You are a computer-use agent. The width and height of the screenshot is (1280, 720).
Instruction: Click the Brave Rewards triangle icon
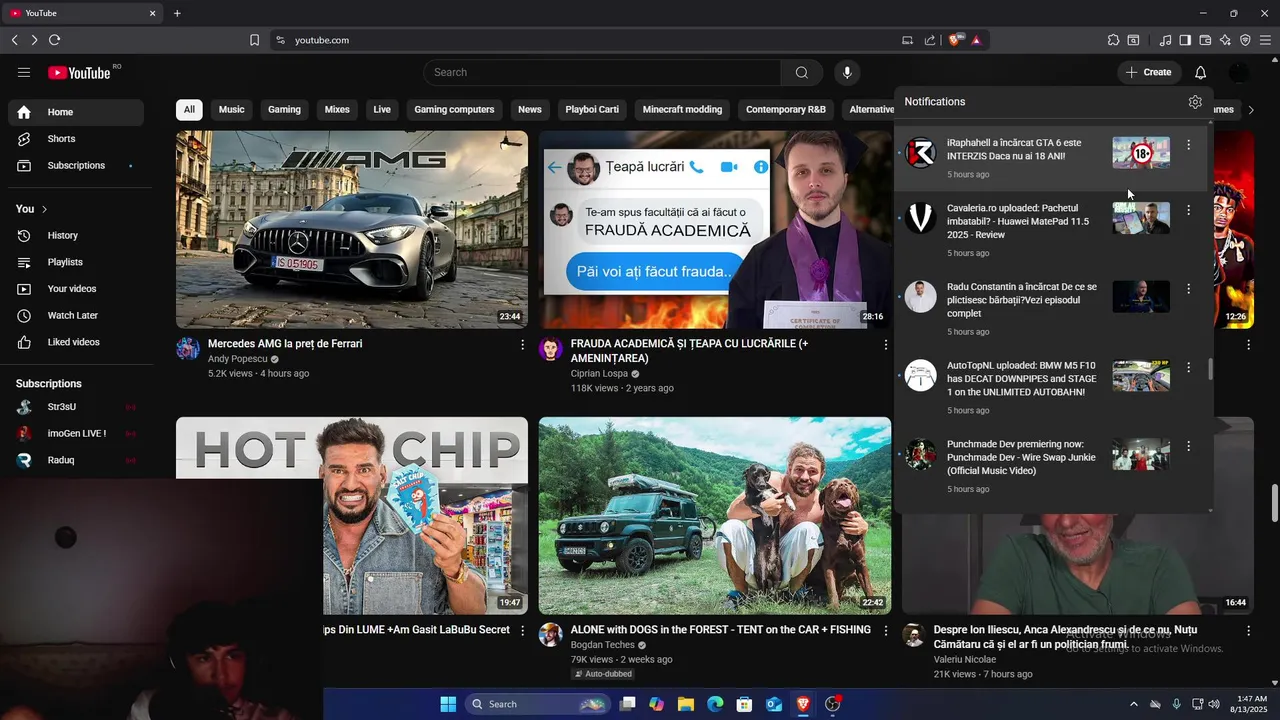click(x=976, y=40)
